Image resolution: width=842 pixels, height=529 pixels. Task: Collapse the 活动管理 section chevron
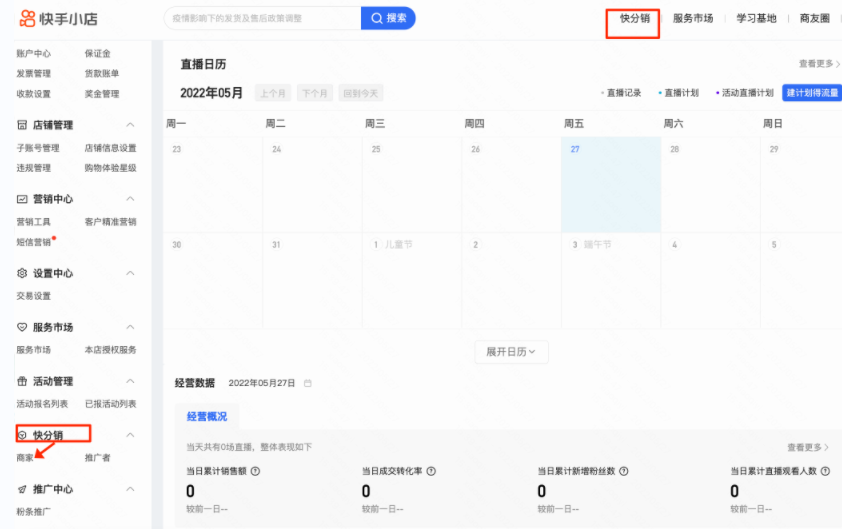pyautogui.click(x=130, y=381)
